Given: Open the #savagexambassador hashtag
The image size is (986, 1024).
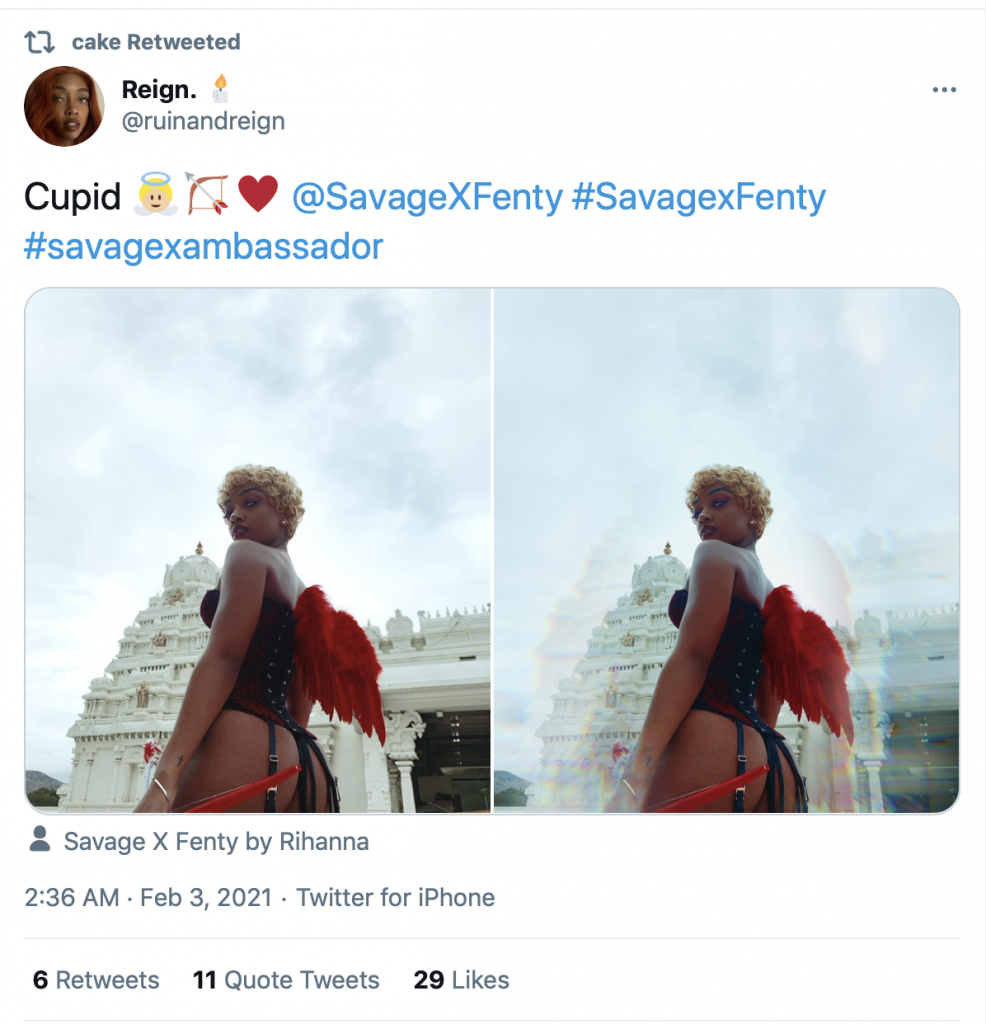Looking at the screenshot, I should 203,246.
